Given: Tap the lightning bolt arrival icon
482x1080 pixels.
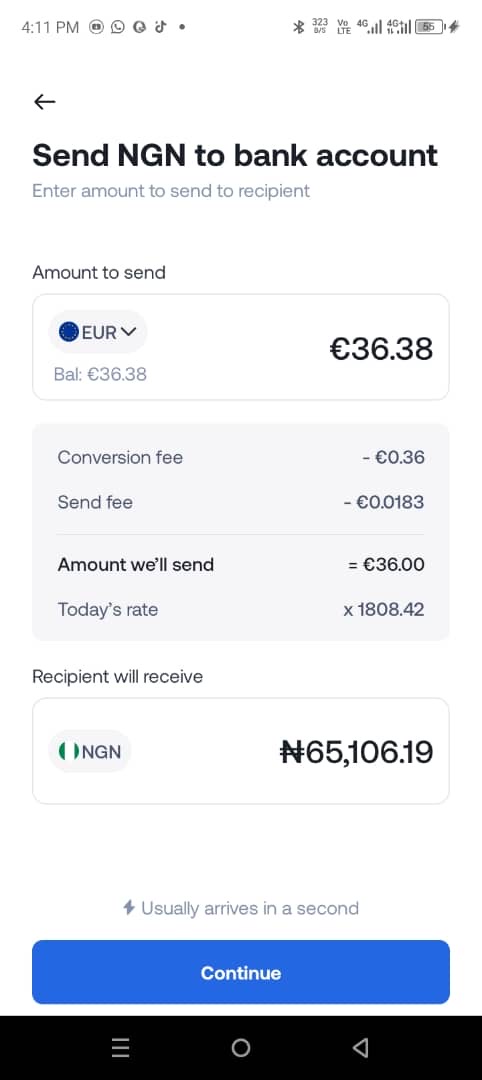Looking at the screenshot, I should (129, 907).
